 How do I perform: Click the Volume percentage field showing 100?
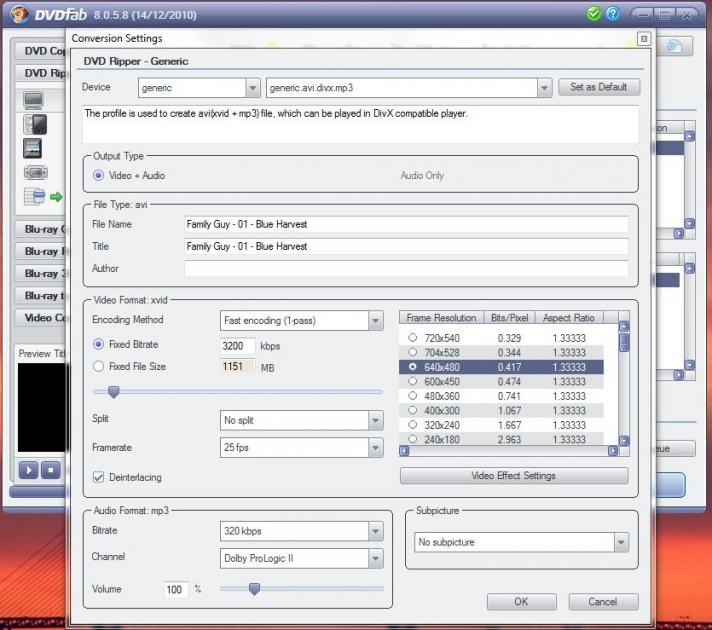[175, 590]
